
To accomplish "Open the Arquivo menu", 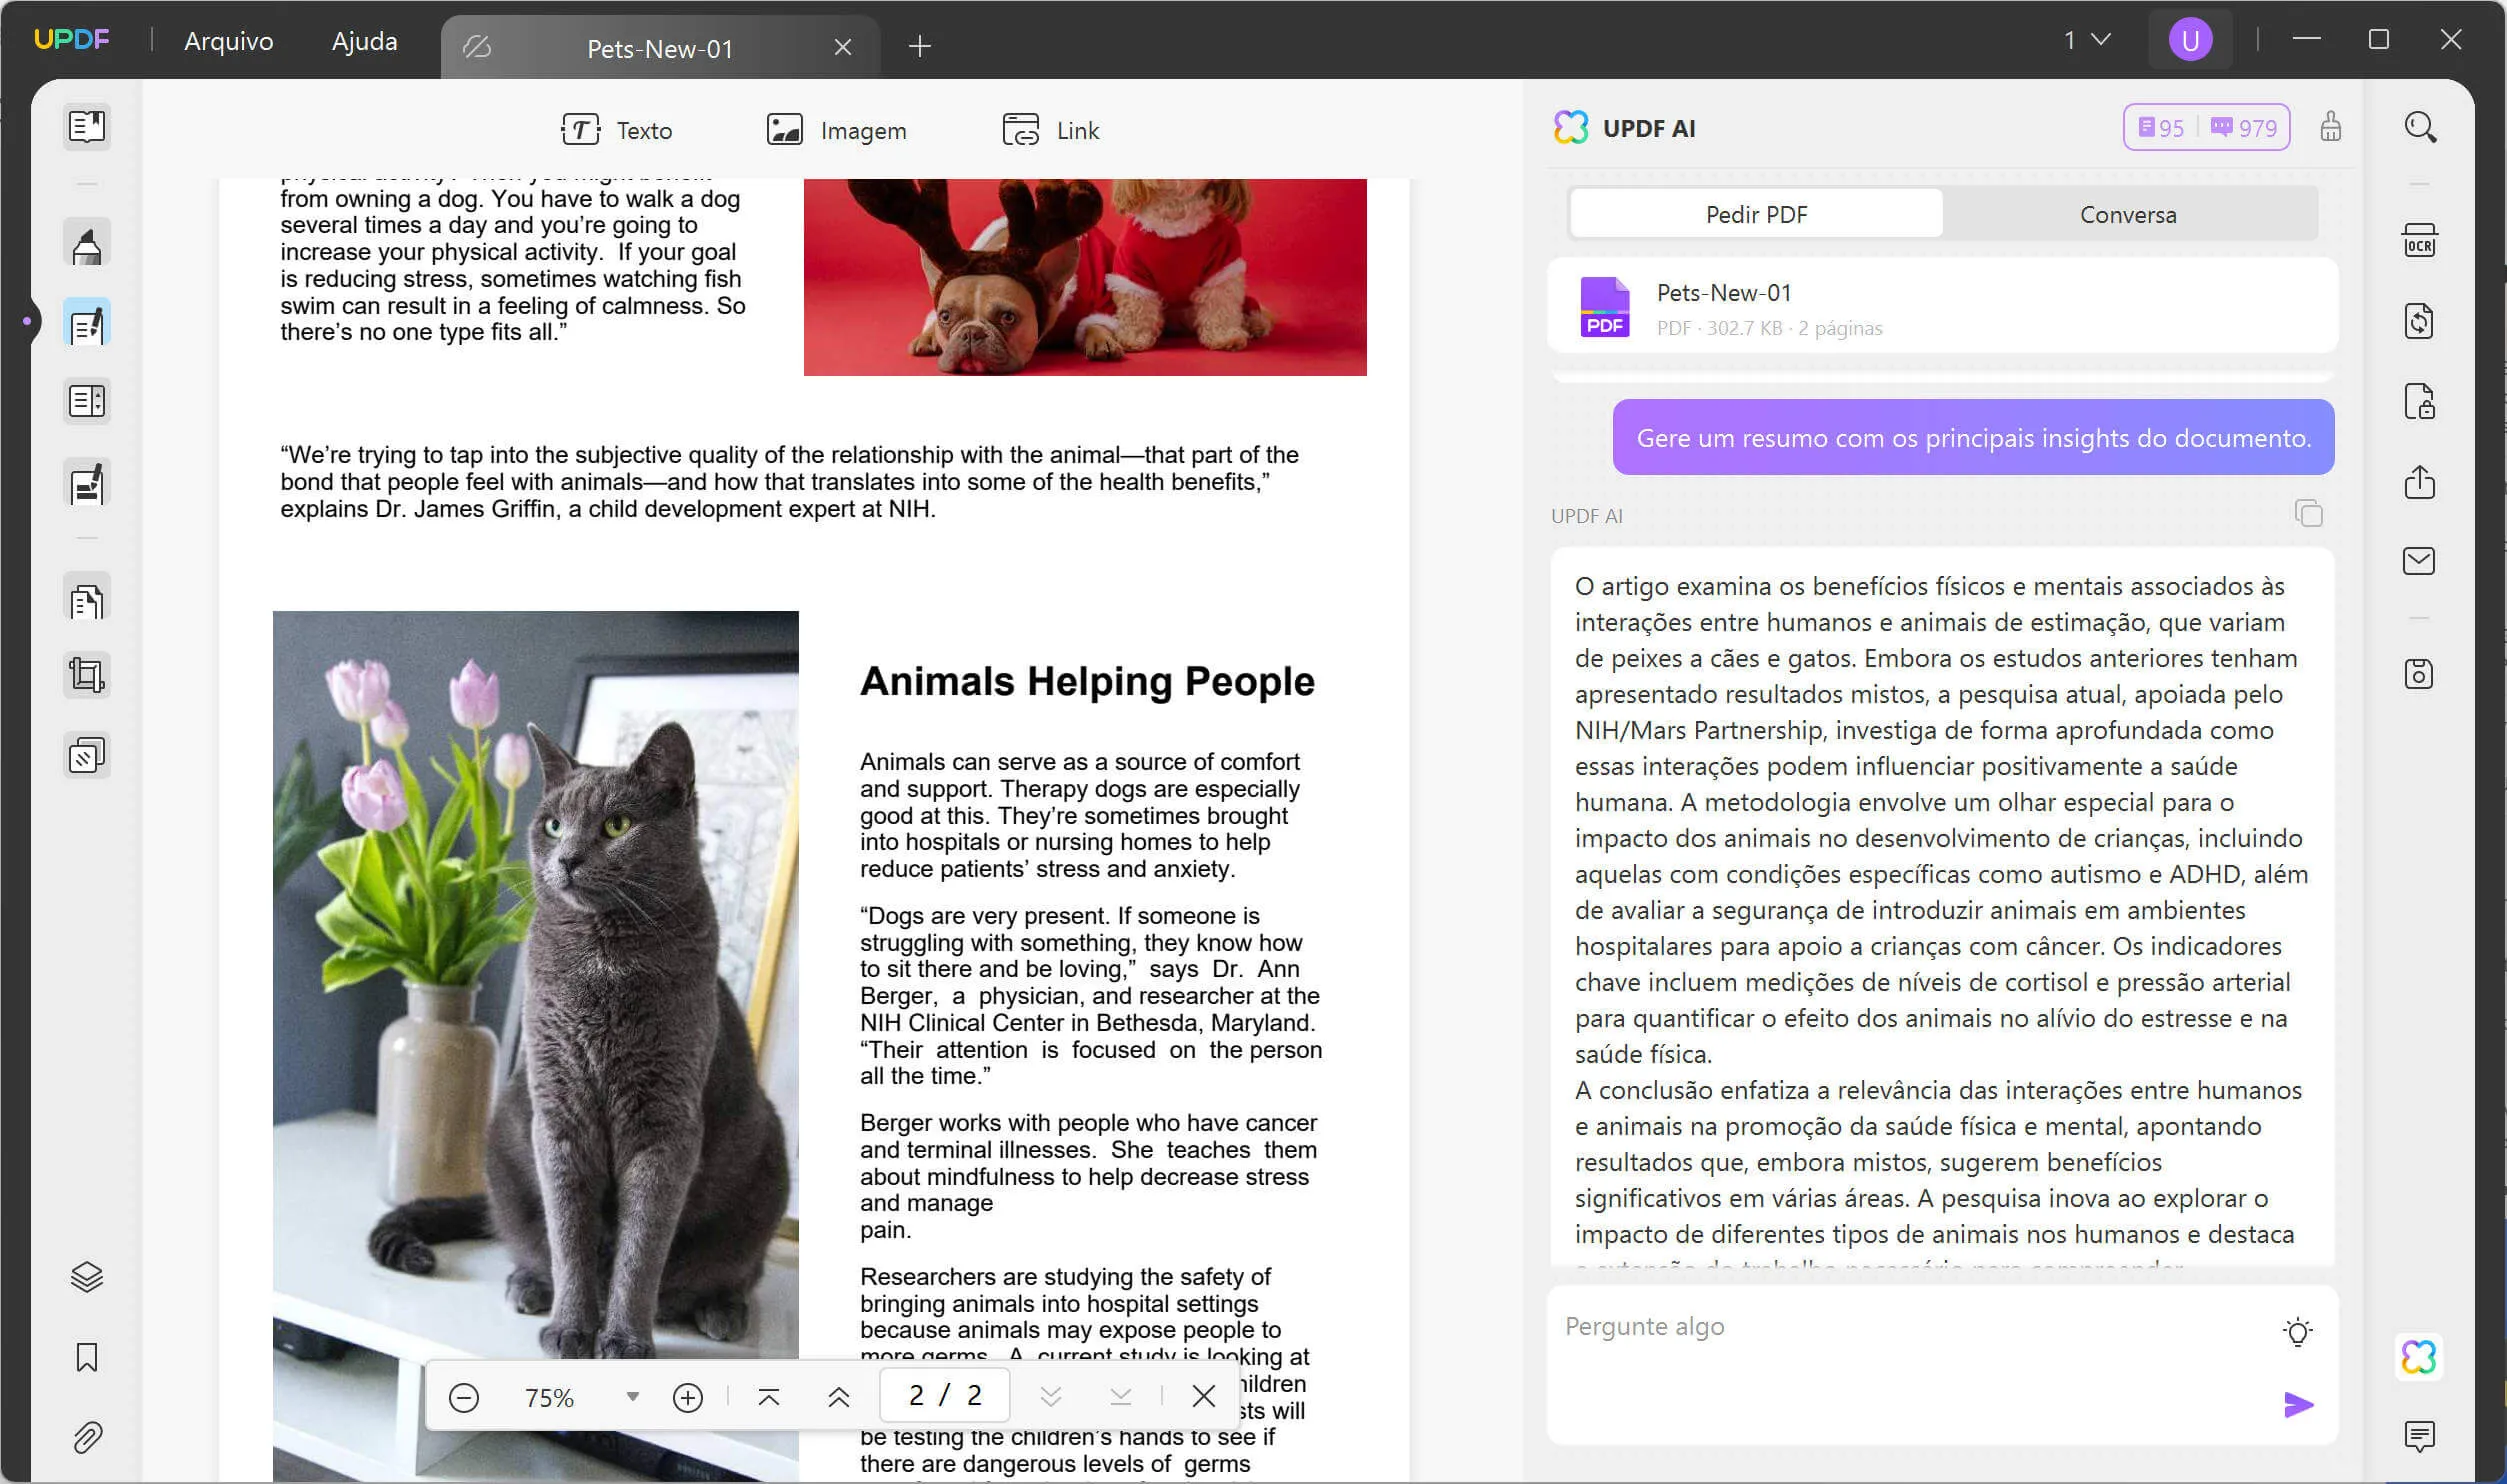I will coord(228,41).
